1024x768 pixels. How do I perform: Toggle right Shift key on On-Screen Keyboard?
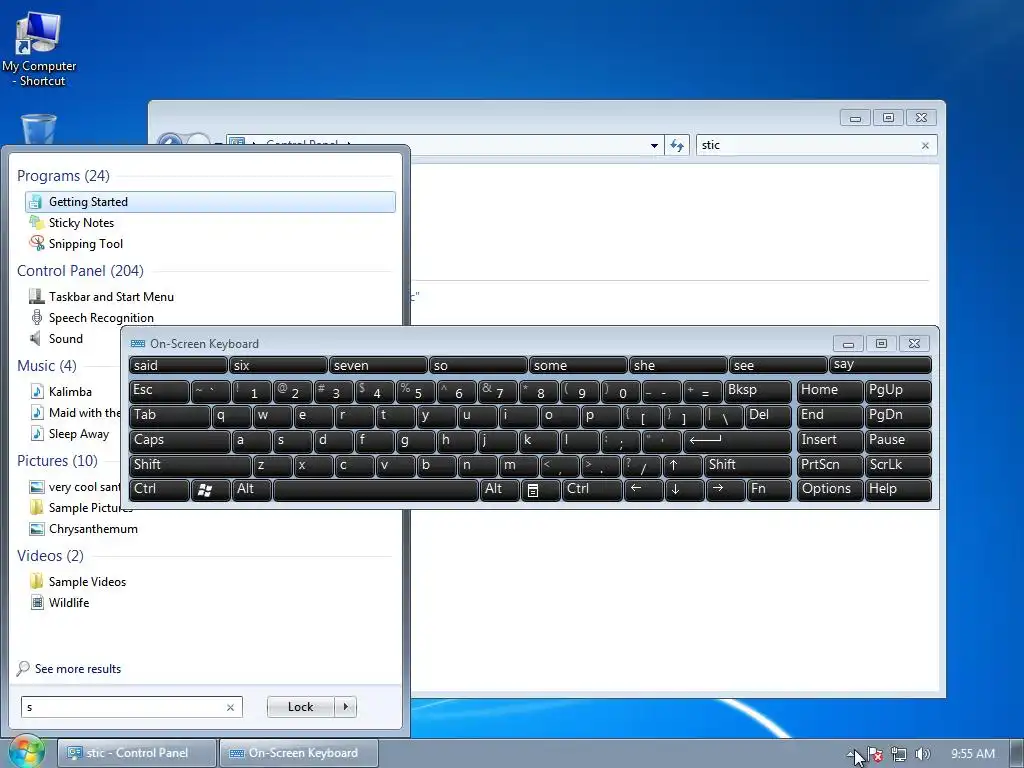point(747,465)
